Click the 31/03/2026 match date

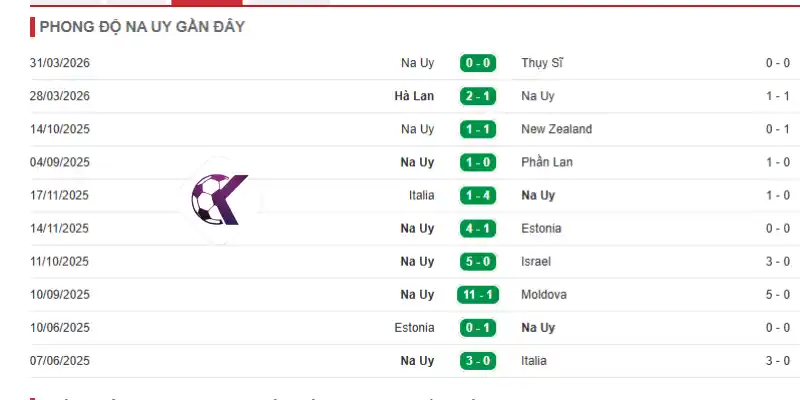tap(60, 63)
